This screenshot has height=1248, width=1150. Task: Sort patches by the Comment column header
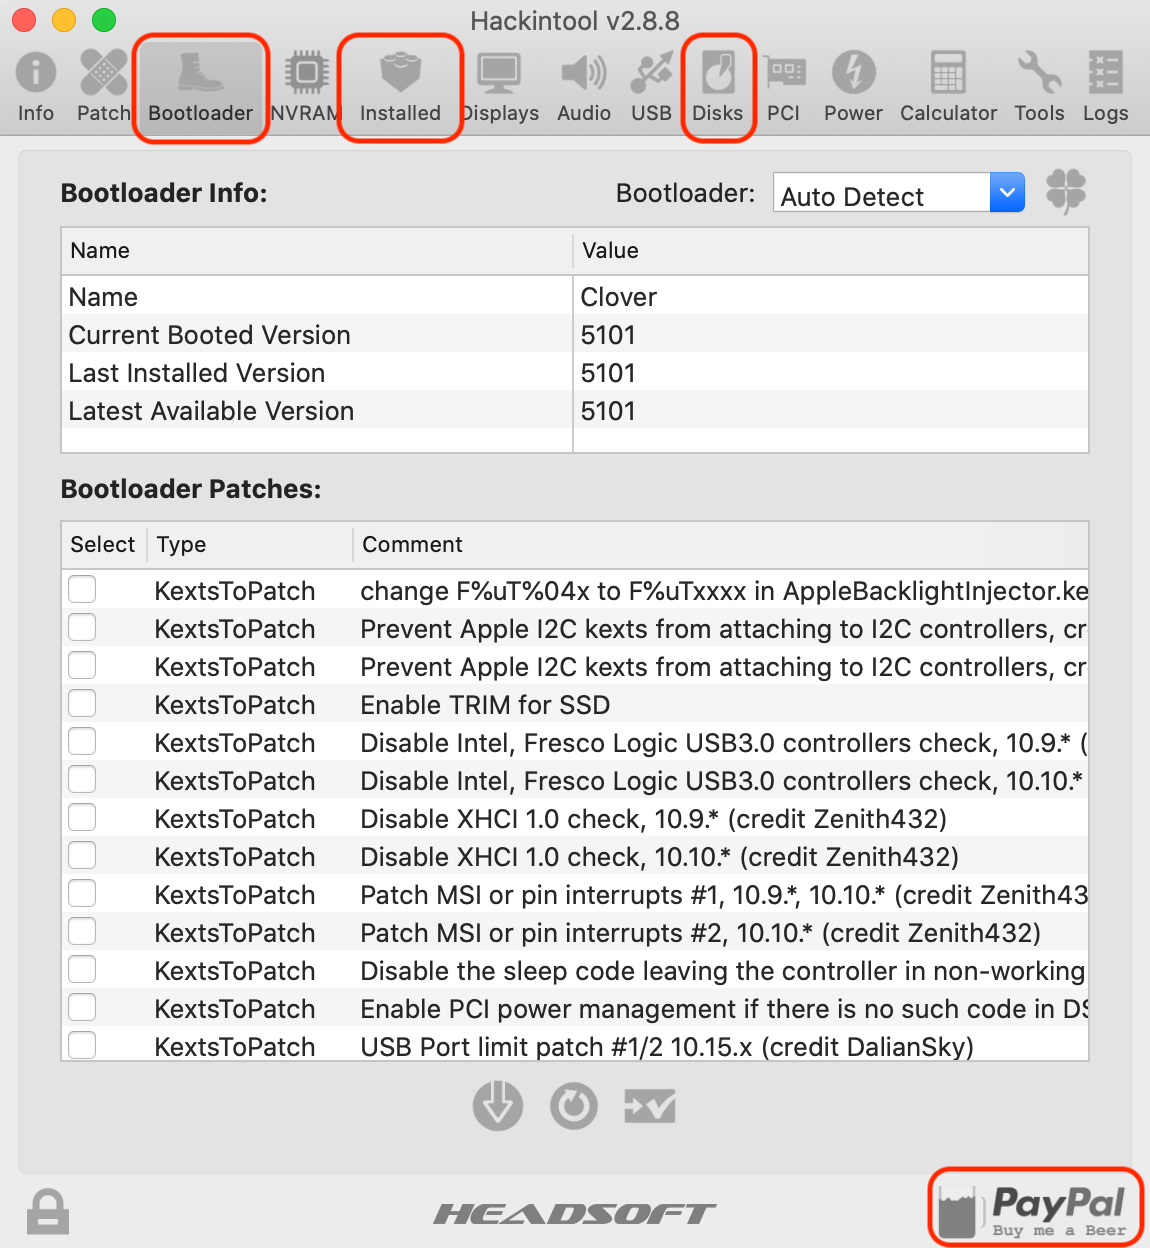coord(720,544)
